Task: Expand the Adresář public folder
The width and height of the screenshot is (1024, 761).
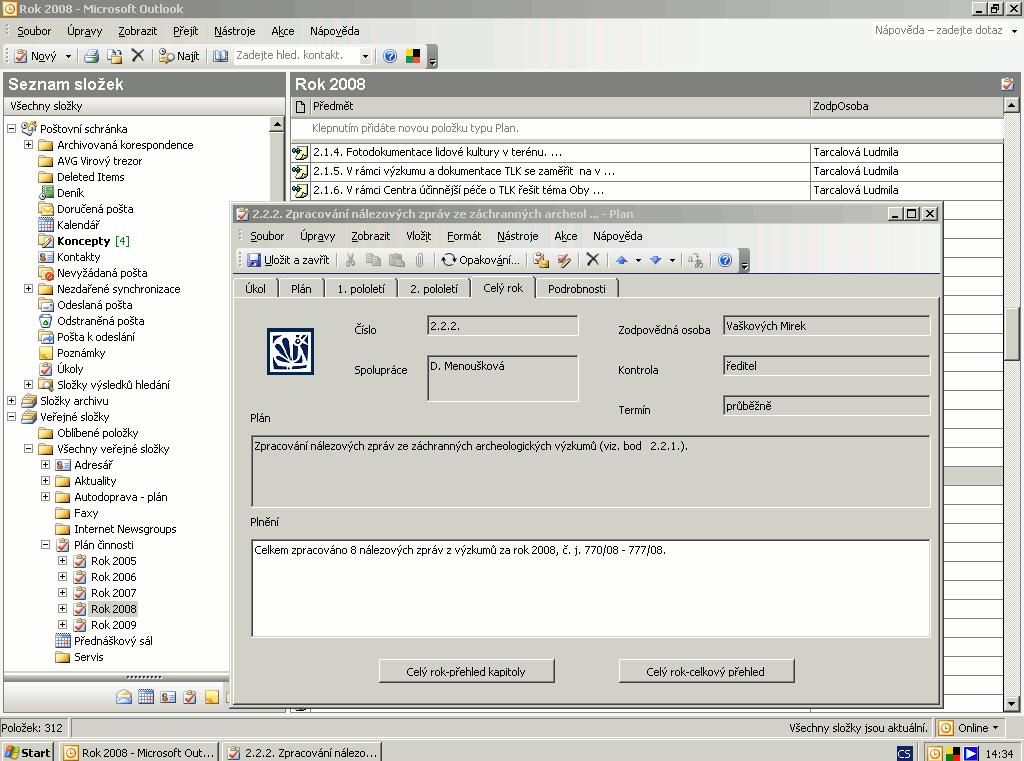Action: click(x=45, y=464)
